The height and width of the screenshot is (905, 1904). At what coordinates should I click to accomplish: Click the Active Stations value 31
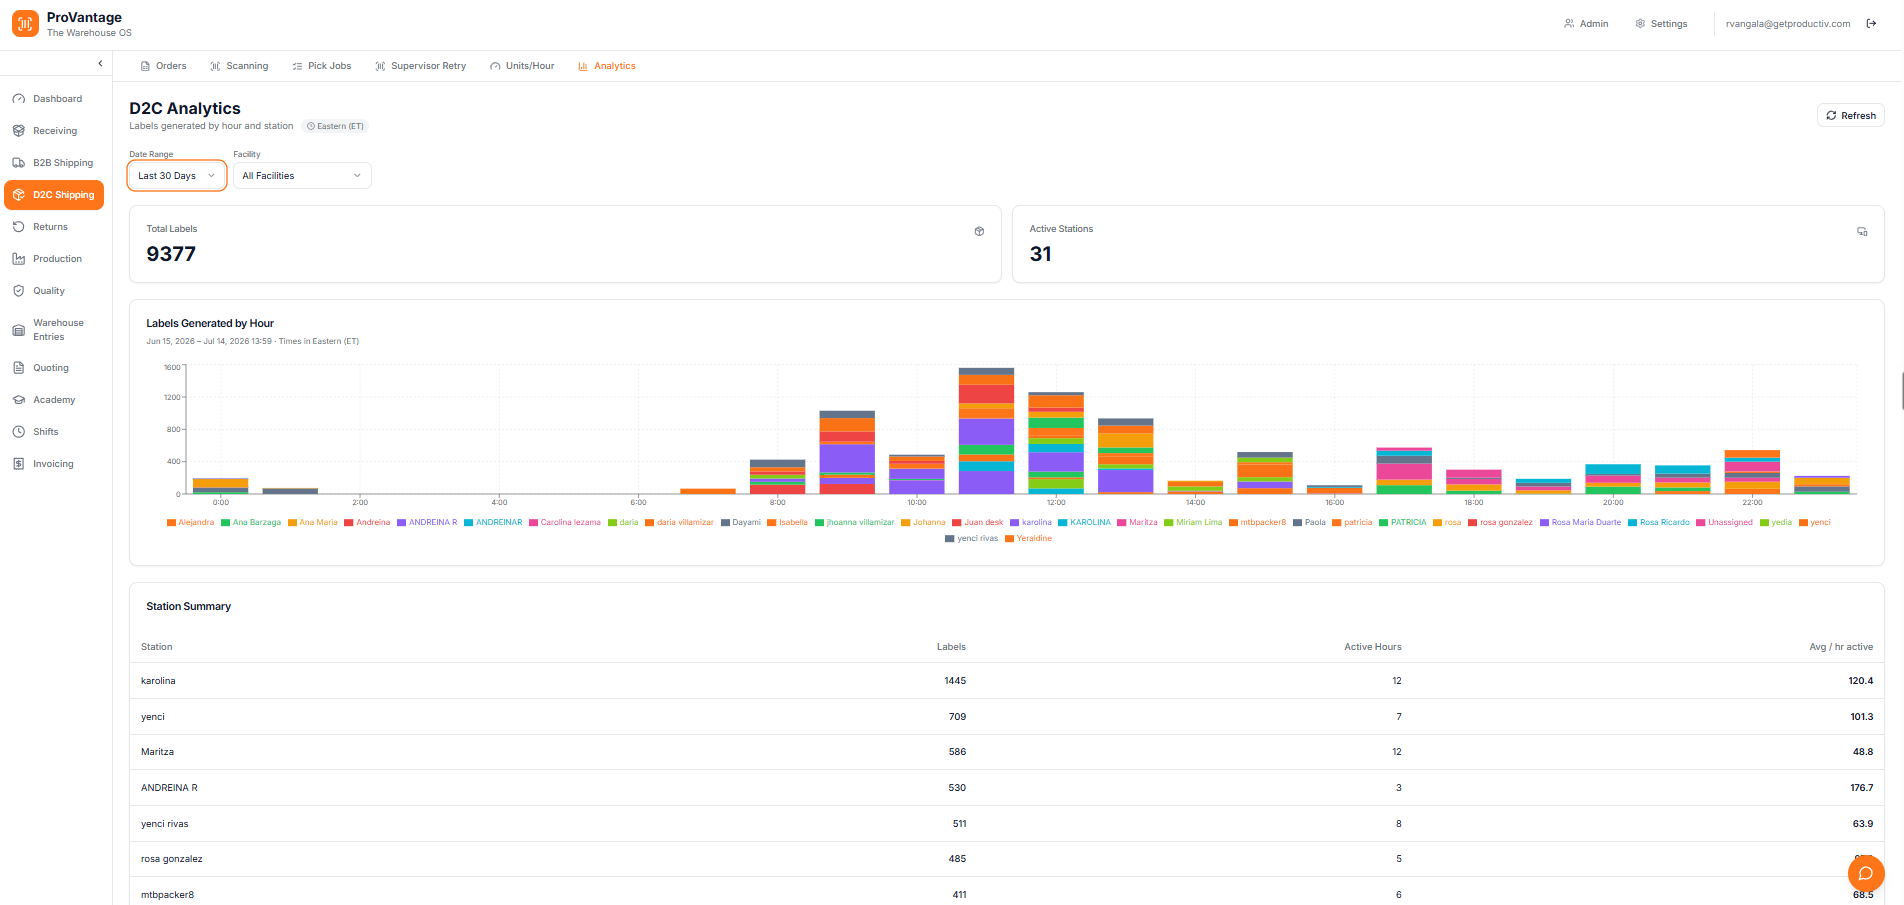1041,254
